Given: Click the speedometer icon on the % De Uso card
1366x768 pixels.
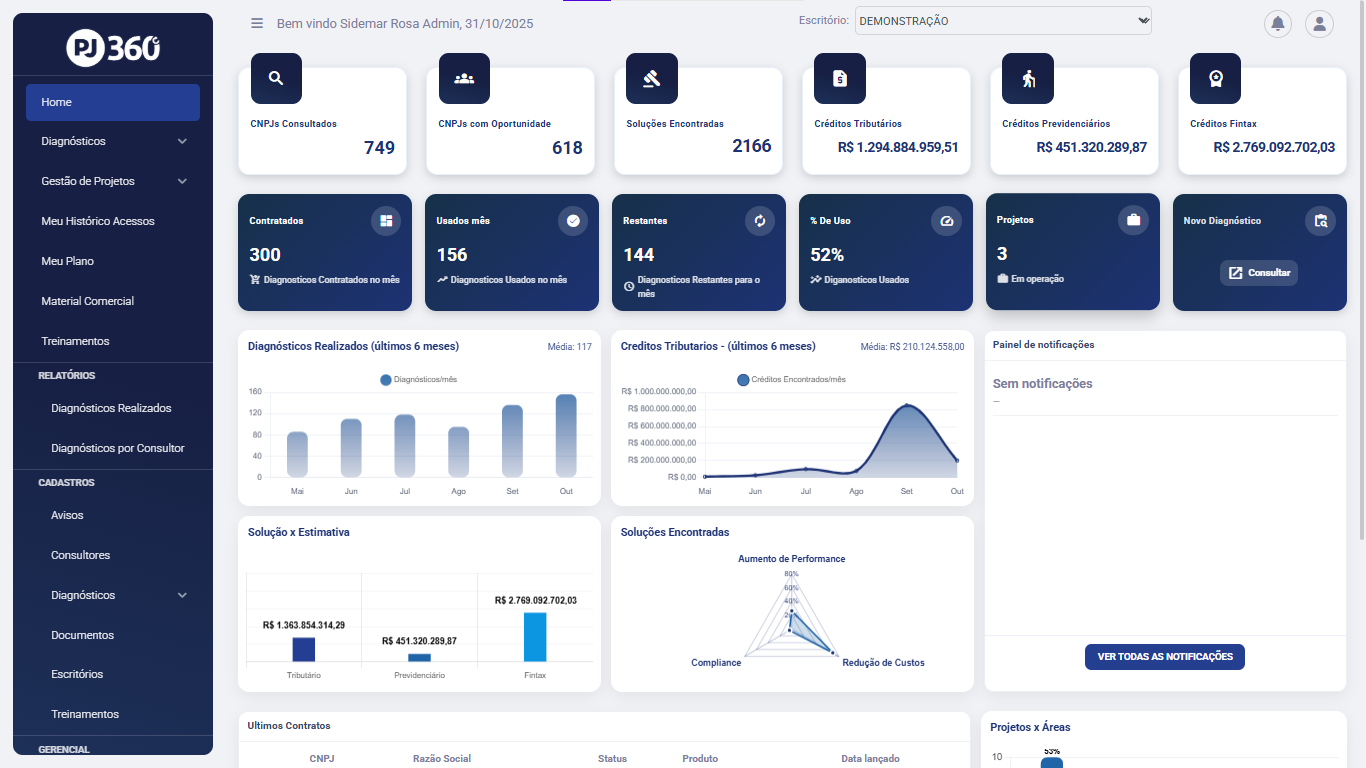Looking at the screenshot, I should pyautogui.click(x=946, y=220).
